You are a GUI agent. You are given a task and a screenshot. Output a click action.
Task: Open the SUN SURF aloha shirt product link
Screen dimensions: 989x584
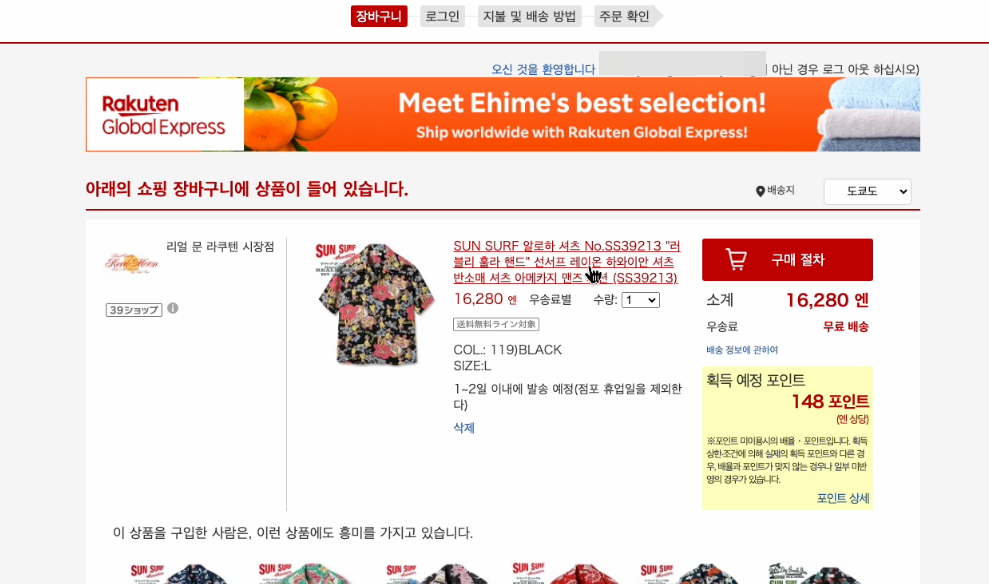[x=566, y=262]
